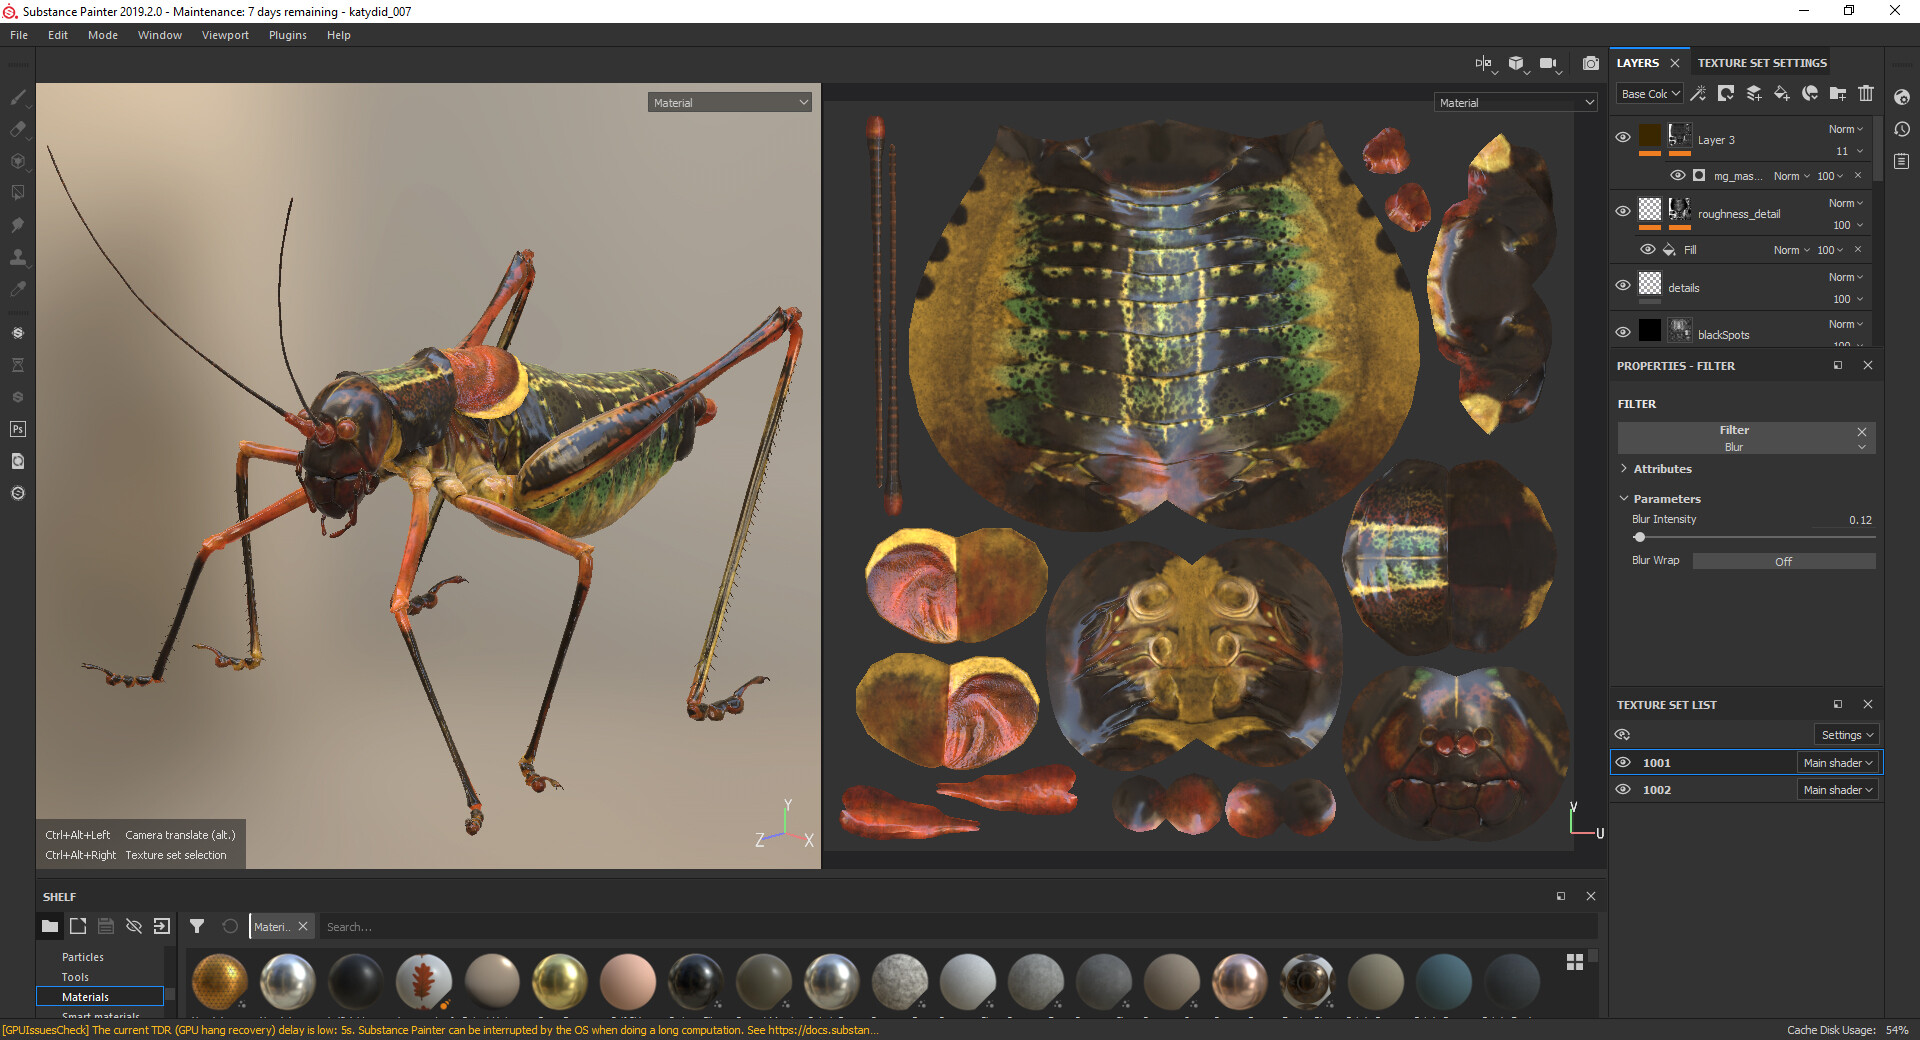Screen dimensions: 1920x1040
Task: Select the Paint brush tool
Action: [17, 98]
